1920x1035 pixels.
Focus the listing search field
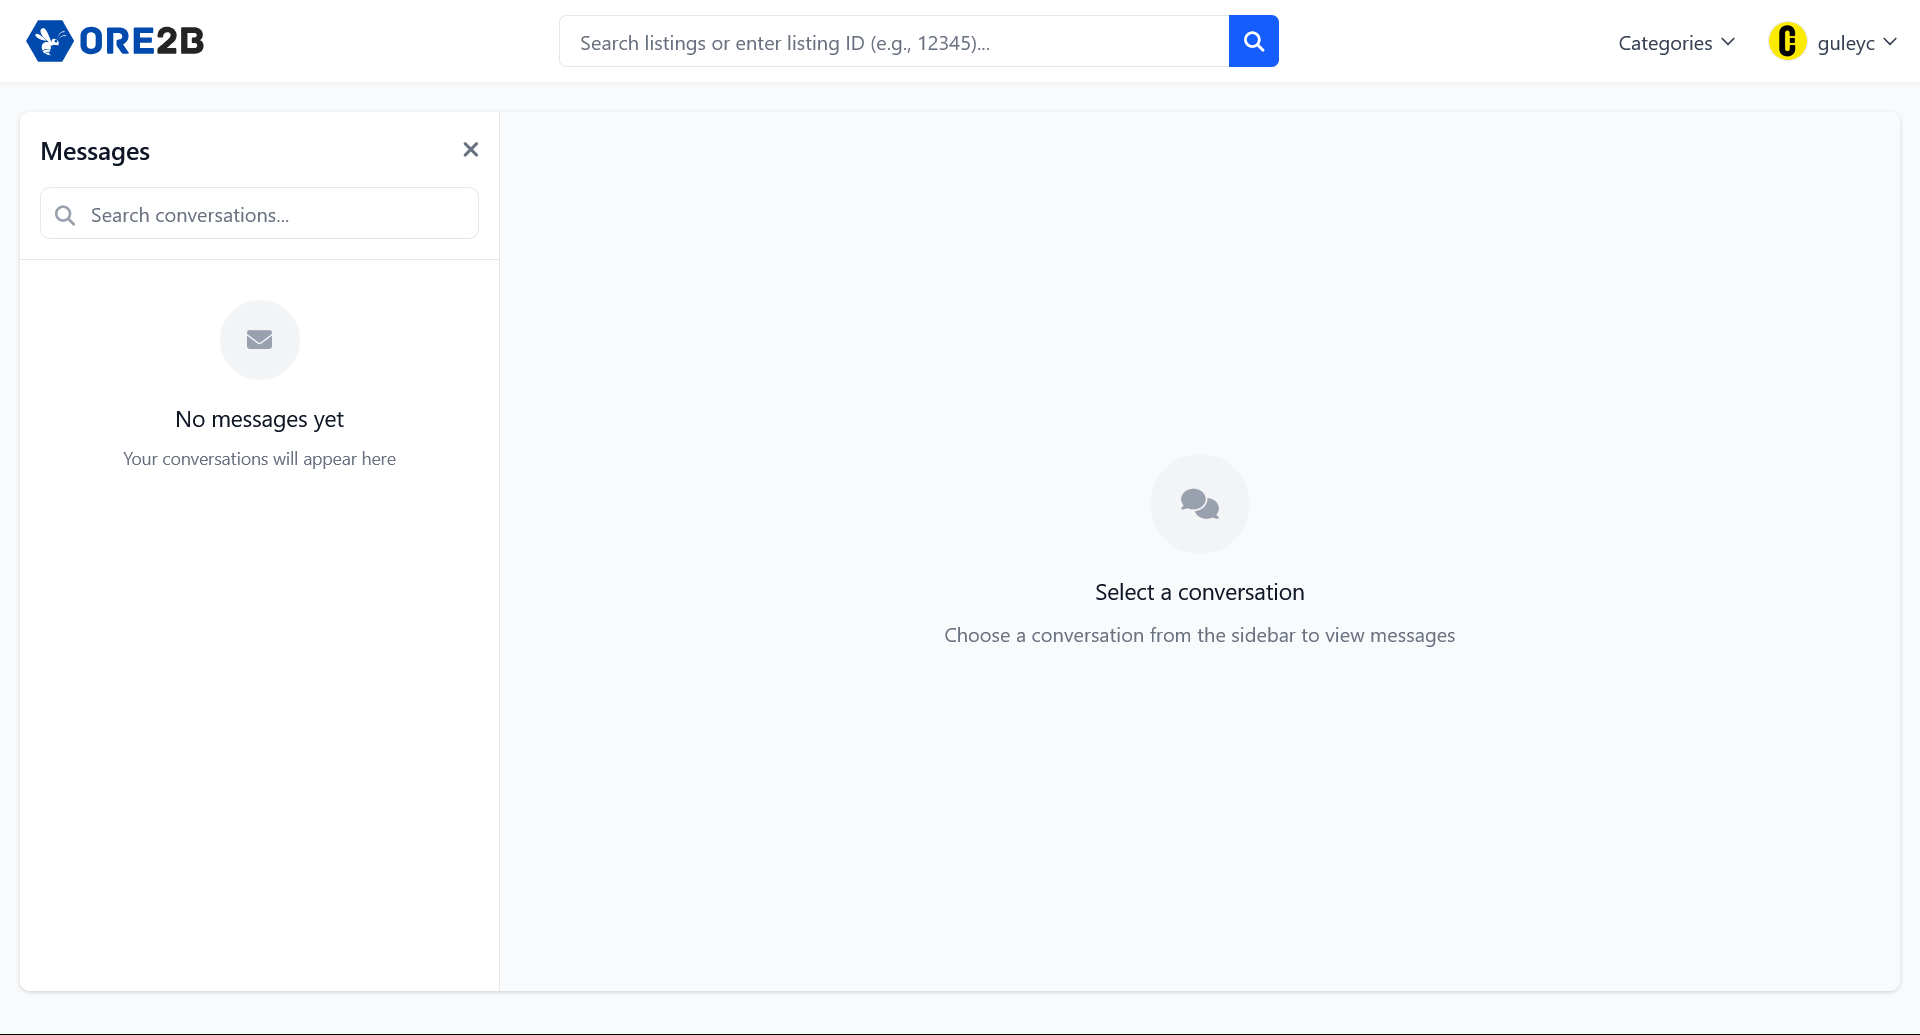(x=893, y=42)
